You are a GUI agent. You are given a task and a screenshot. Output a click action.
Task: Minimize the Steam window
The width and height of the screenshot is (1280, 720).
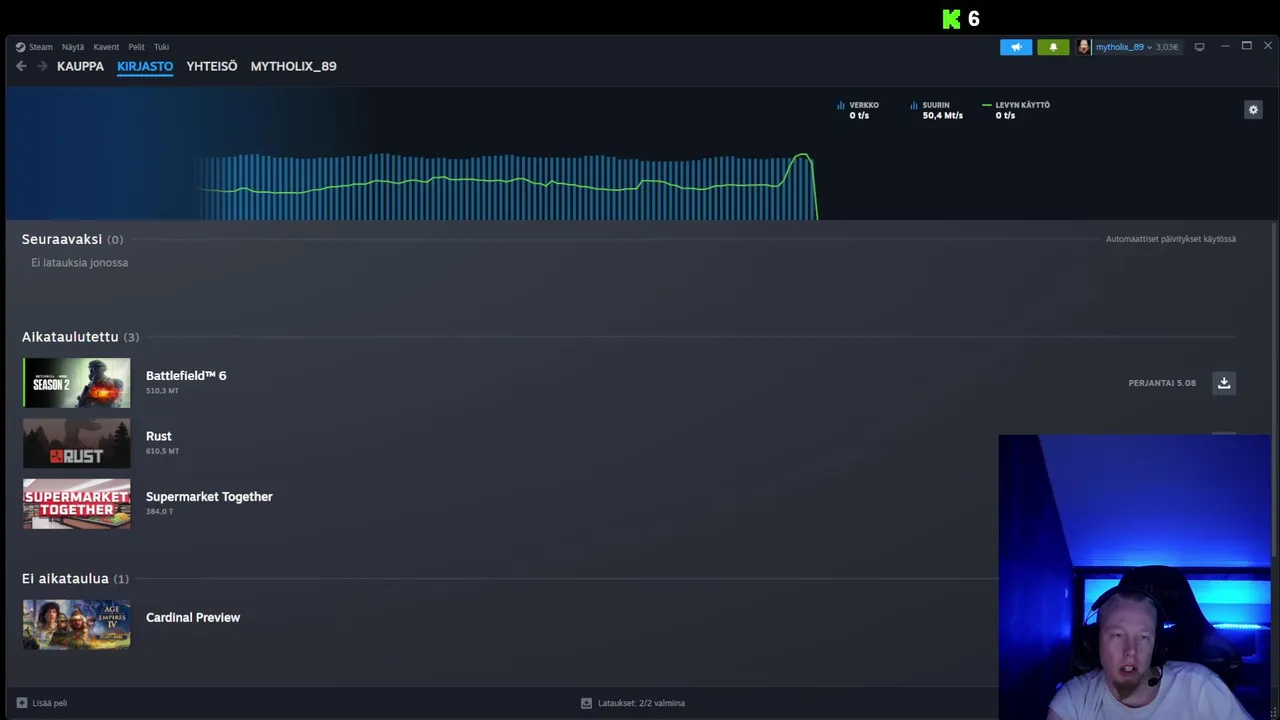1225,46
